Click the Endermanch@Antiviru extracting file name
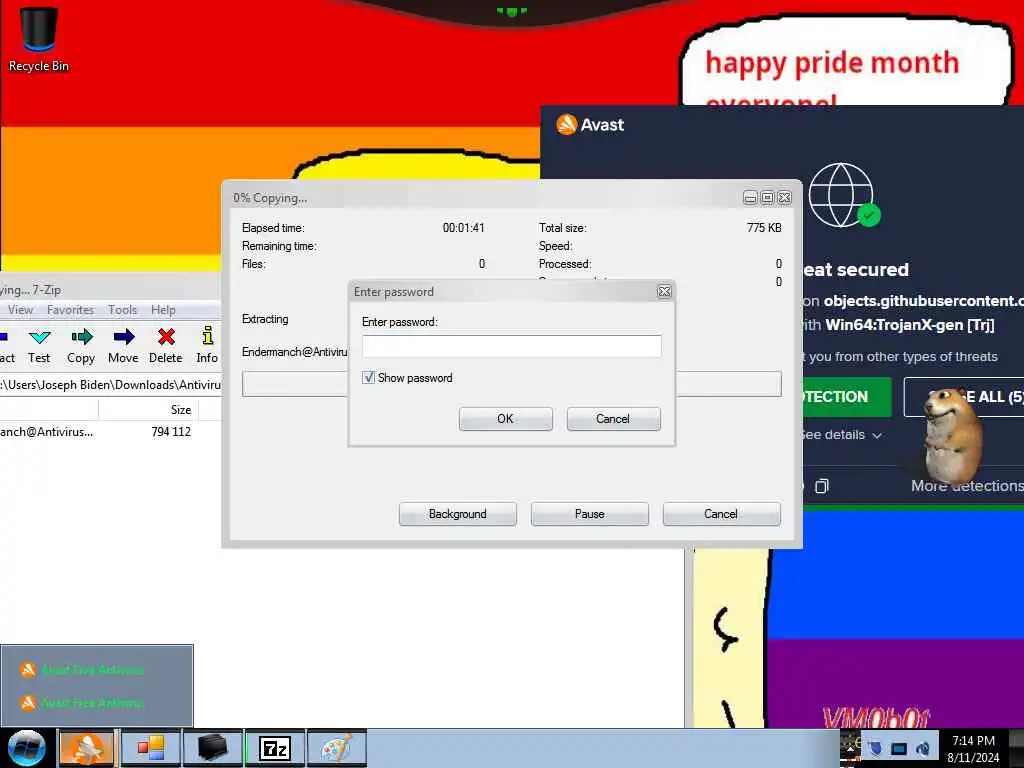Image resolution: width=1024 pixels, height=768 pixels. [295, 352]
